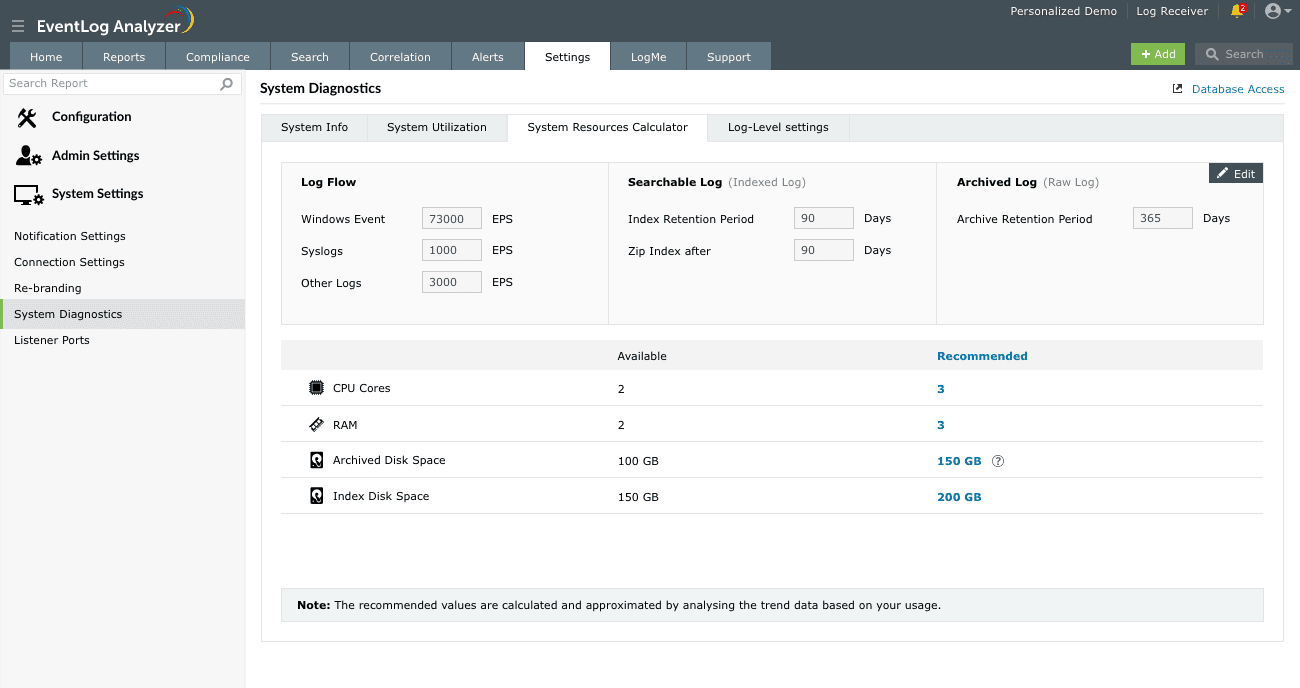The width and height of the screenshot is (1300, 688).
Task: Go to the Compliance tab
Action: click(x=218, y=57)
